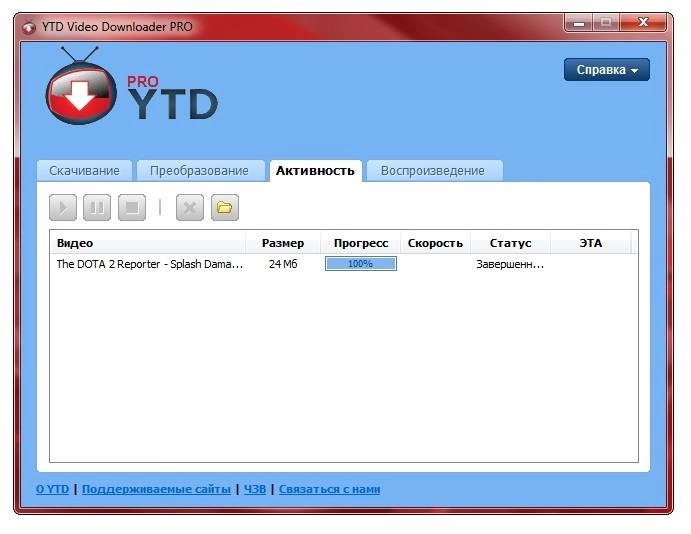Open the Воспроизведение tab
691x534 pixels.
433,171
